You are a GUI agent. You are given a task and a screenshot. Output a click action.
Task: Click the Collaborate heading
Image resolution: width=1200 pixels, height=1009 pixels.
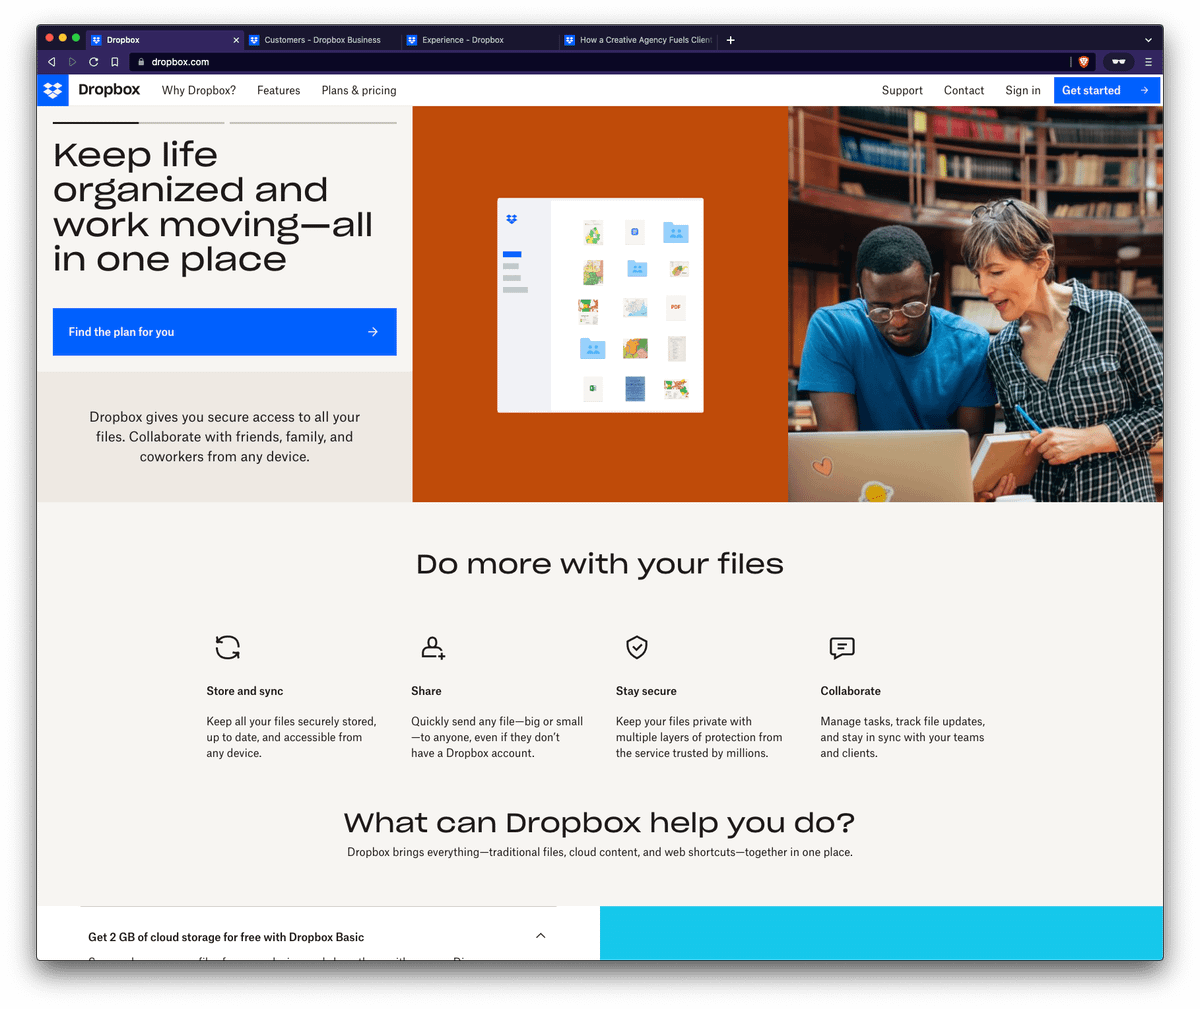(x=851, y=691)
